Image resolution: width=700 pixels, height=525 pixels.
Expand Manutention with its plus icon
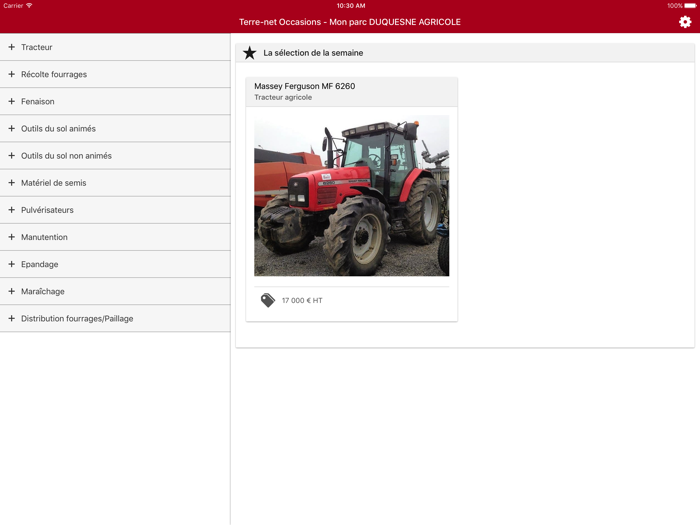click(x=12, y=237)
